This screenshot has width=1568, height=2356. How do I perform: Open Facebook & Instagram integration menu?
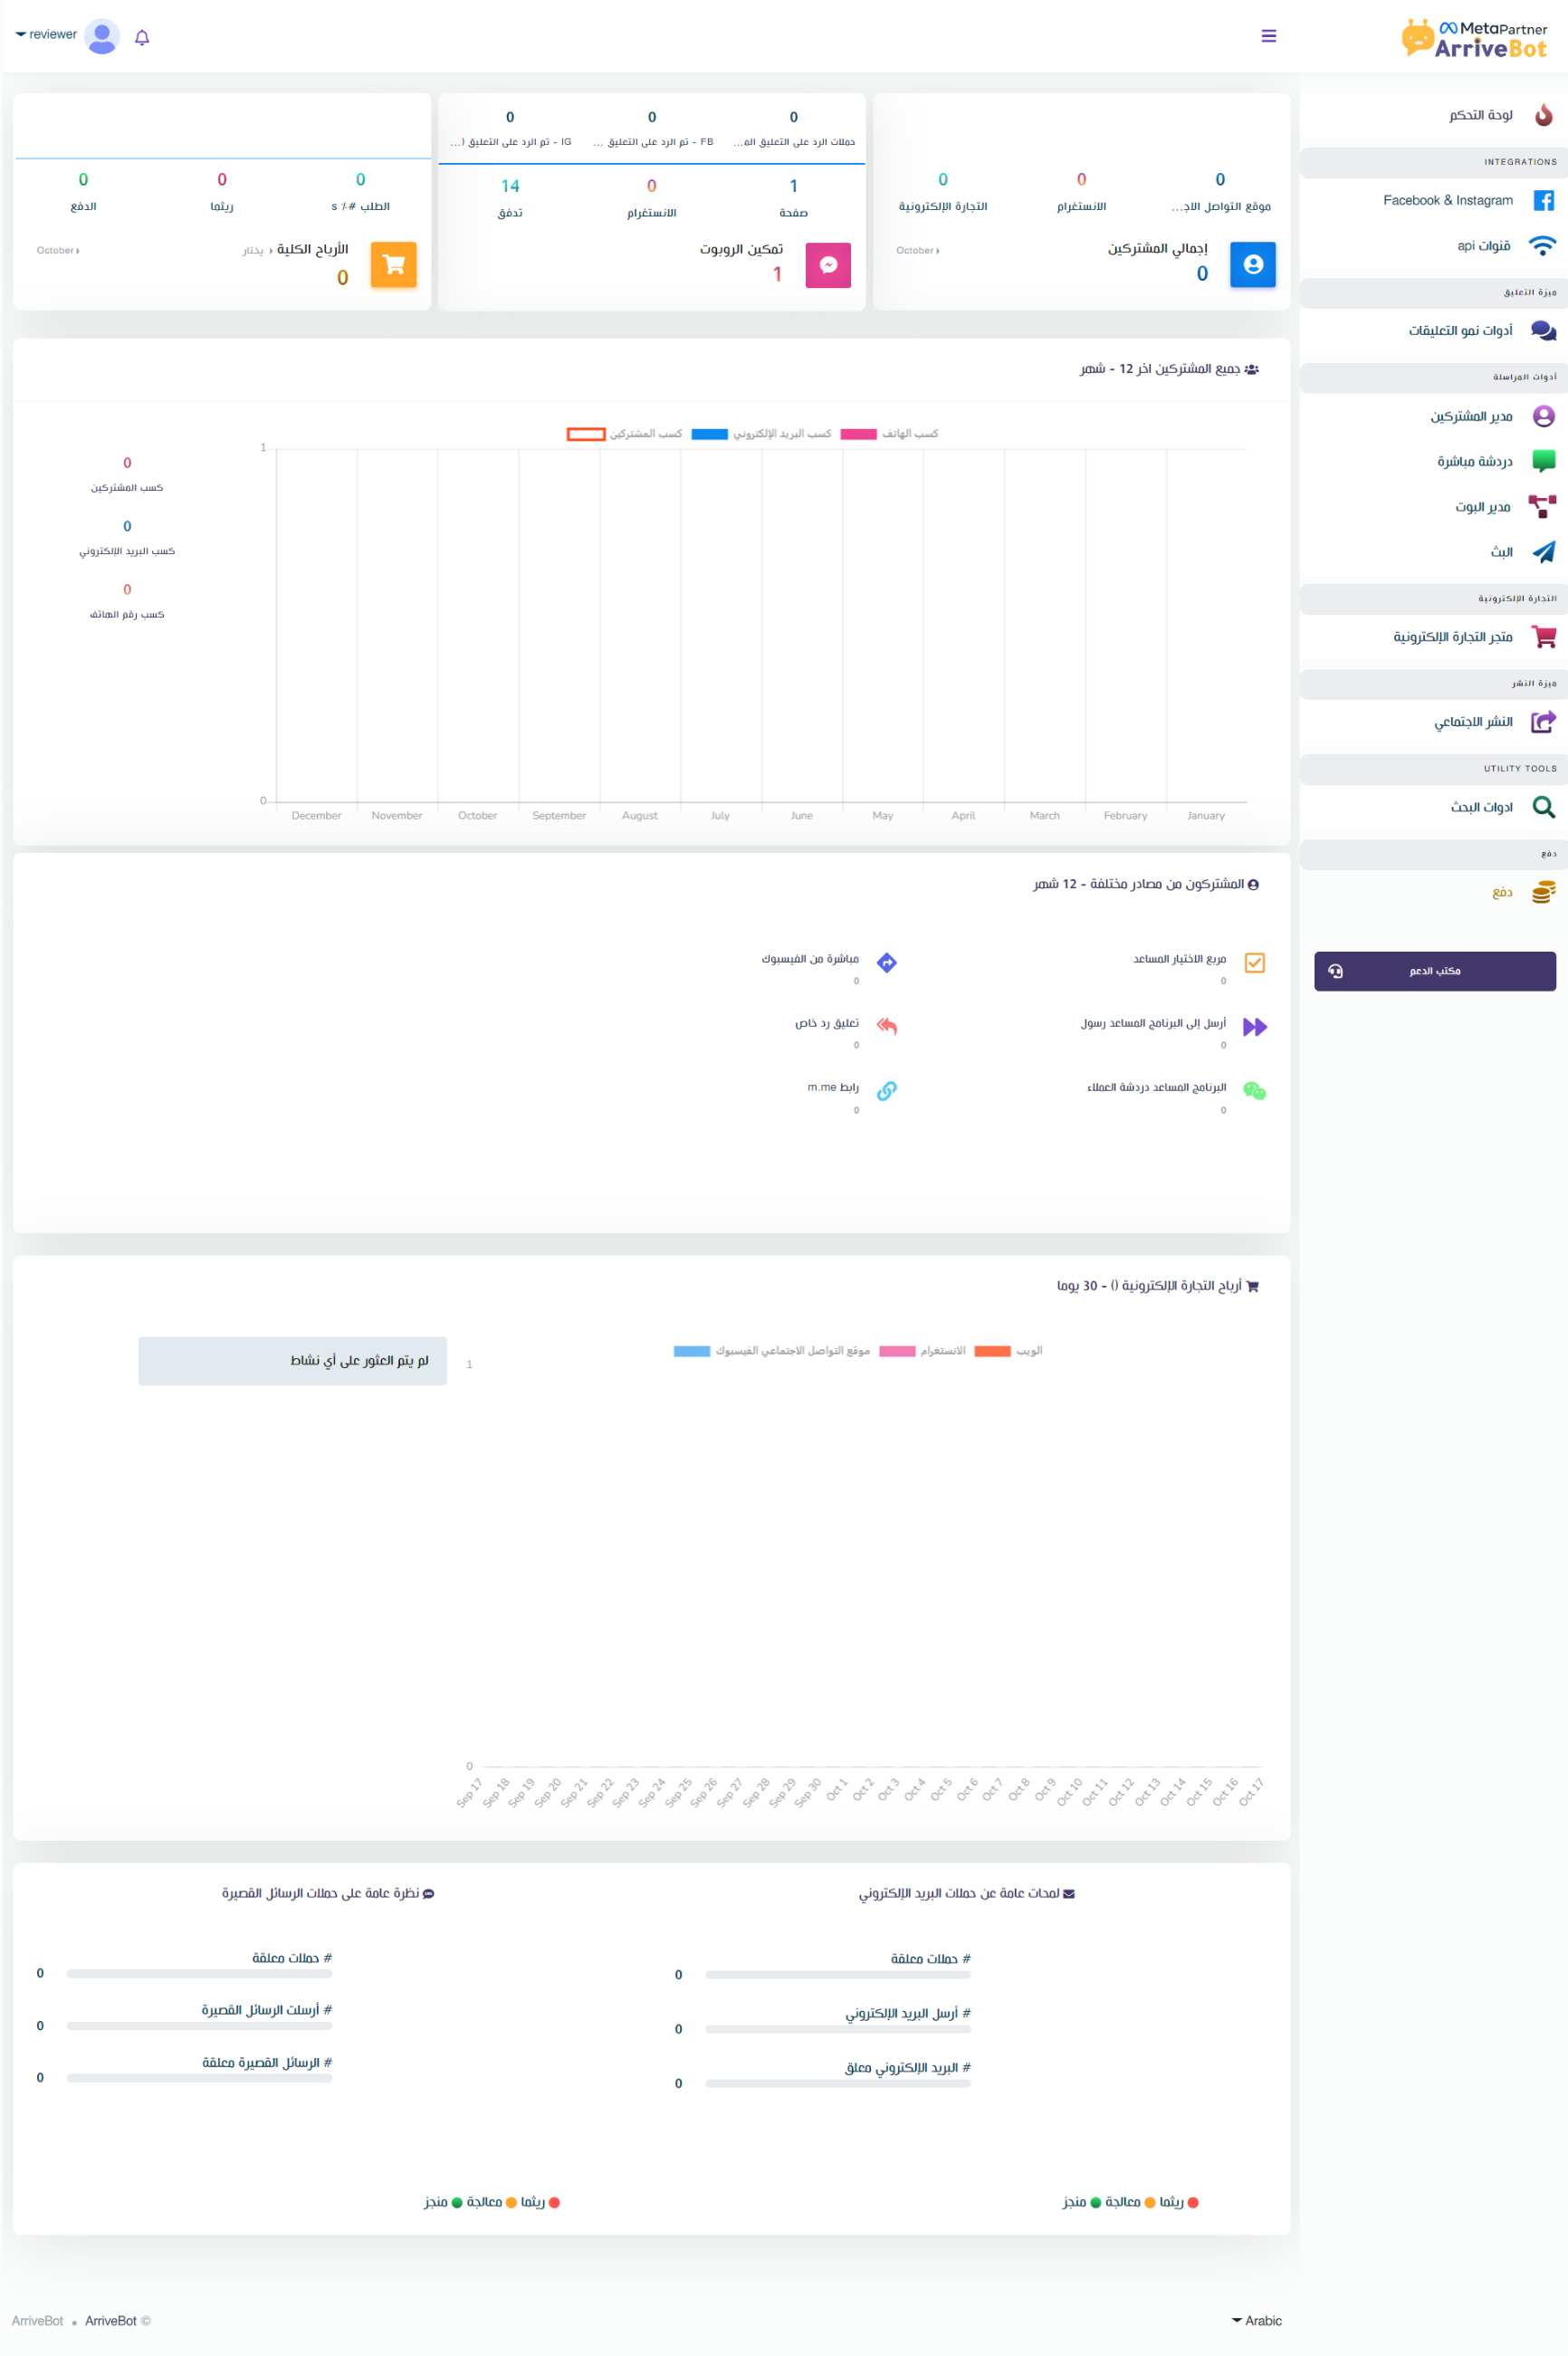1447,201
